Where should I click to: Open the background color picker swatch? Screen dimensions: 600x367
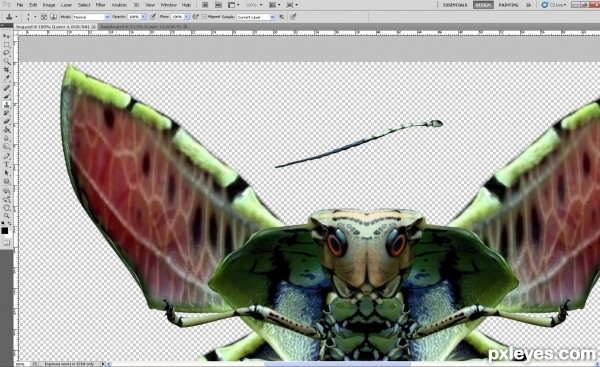click(8, 234)
